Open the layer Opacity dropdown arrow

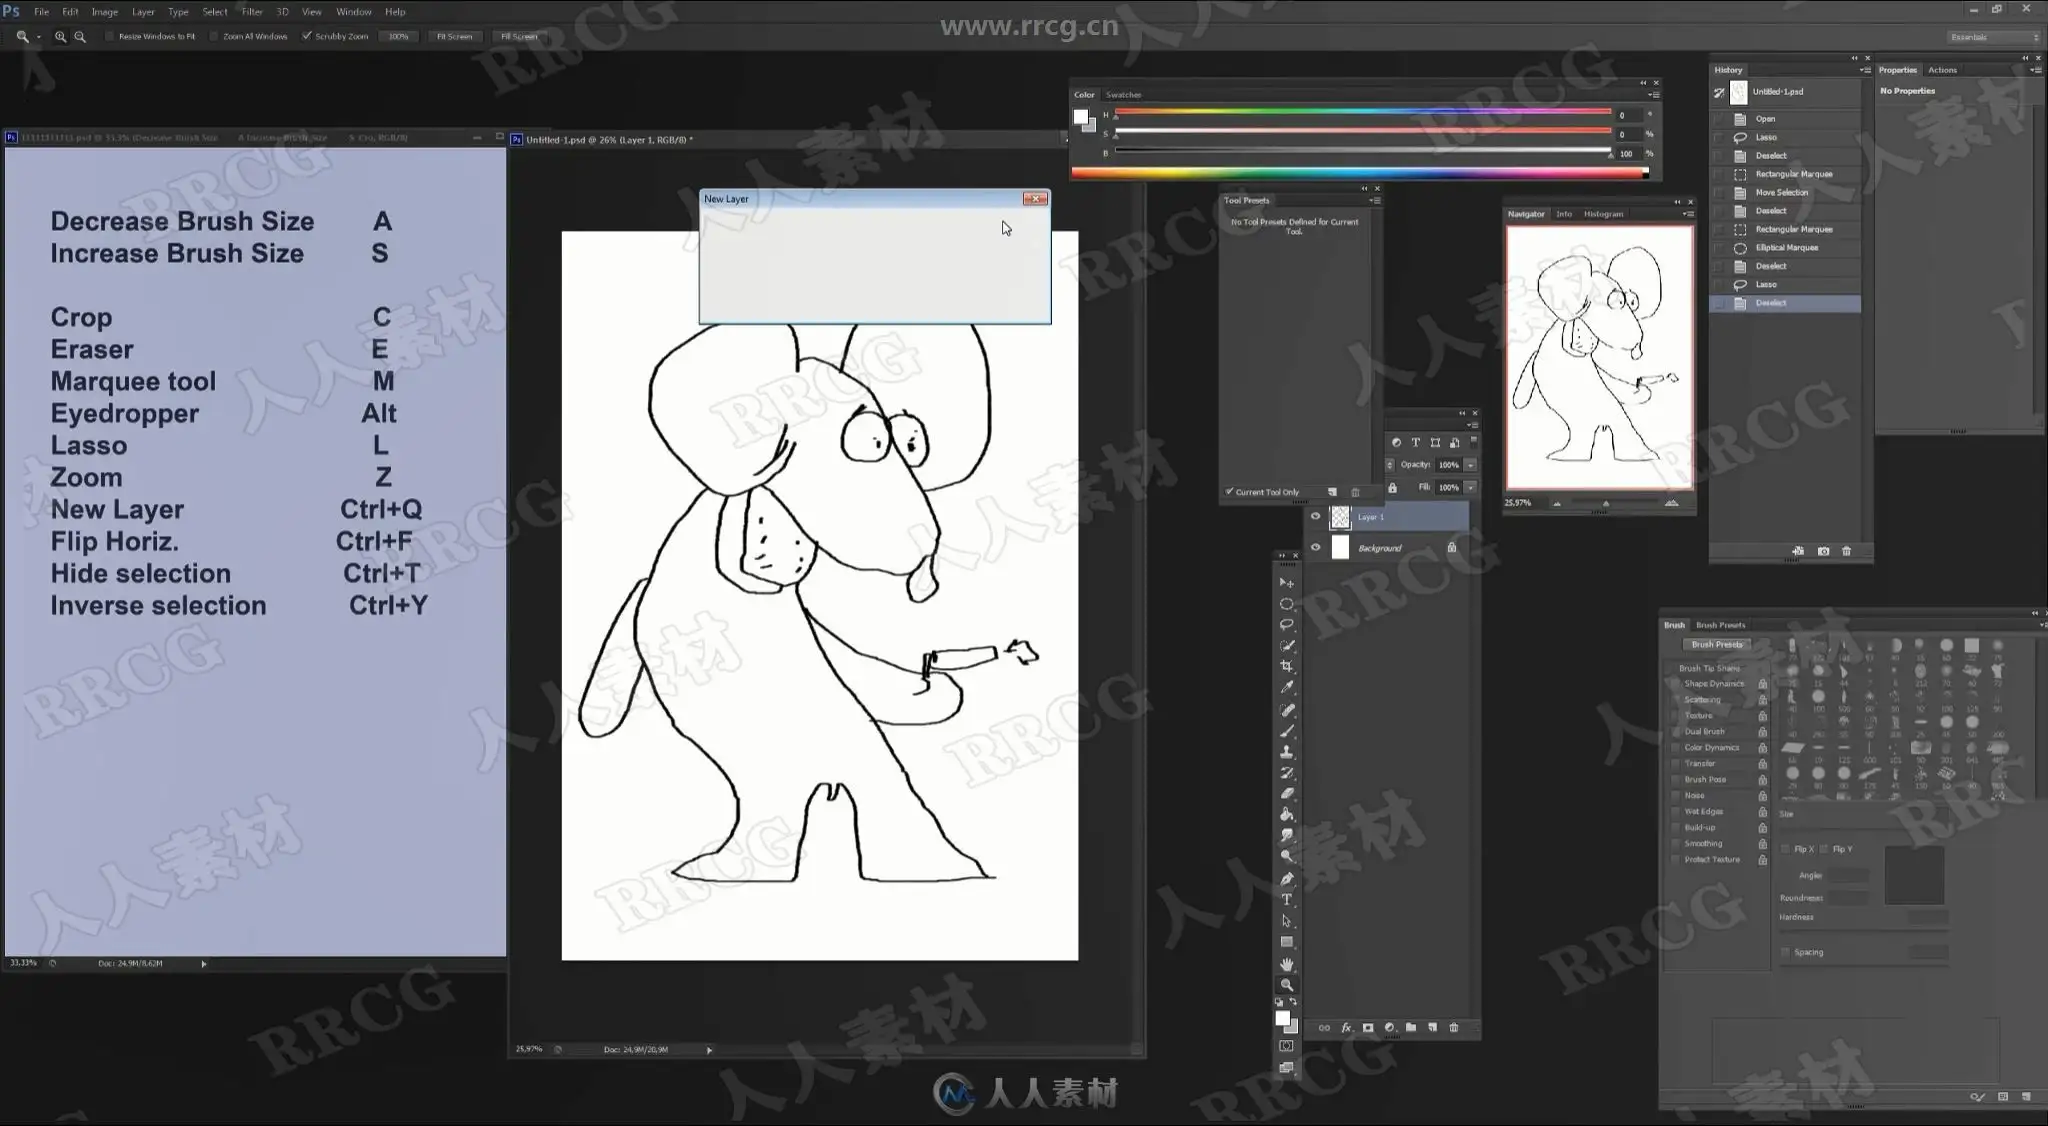[1470, 465]
